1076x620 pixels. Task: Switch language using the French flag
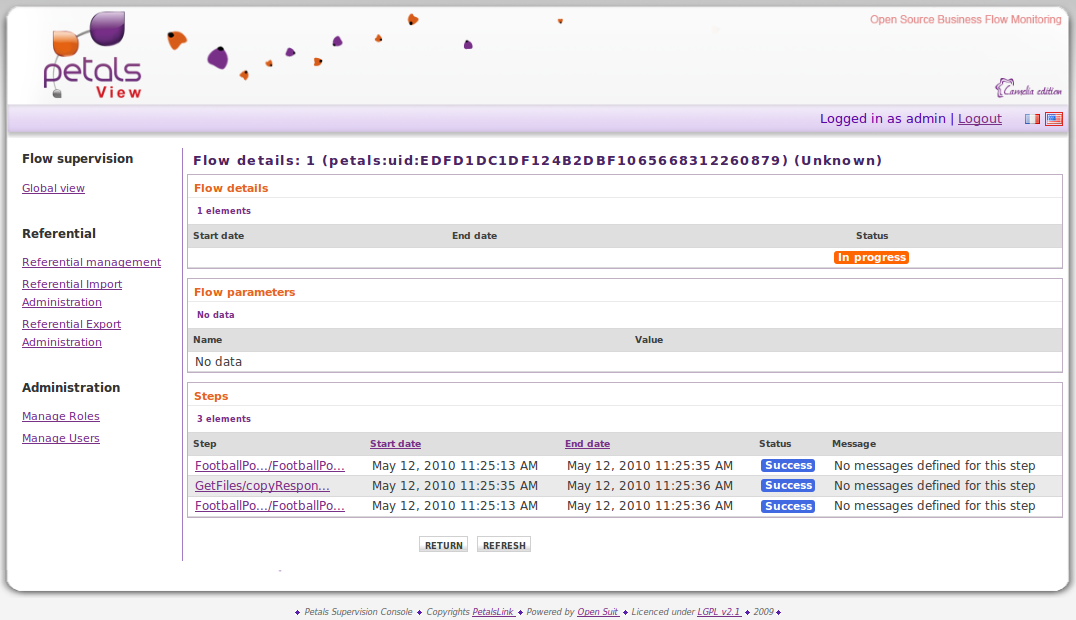(x=1032, y=119)
